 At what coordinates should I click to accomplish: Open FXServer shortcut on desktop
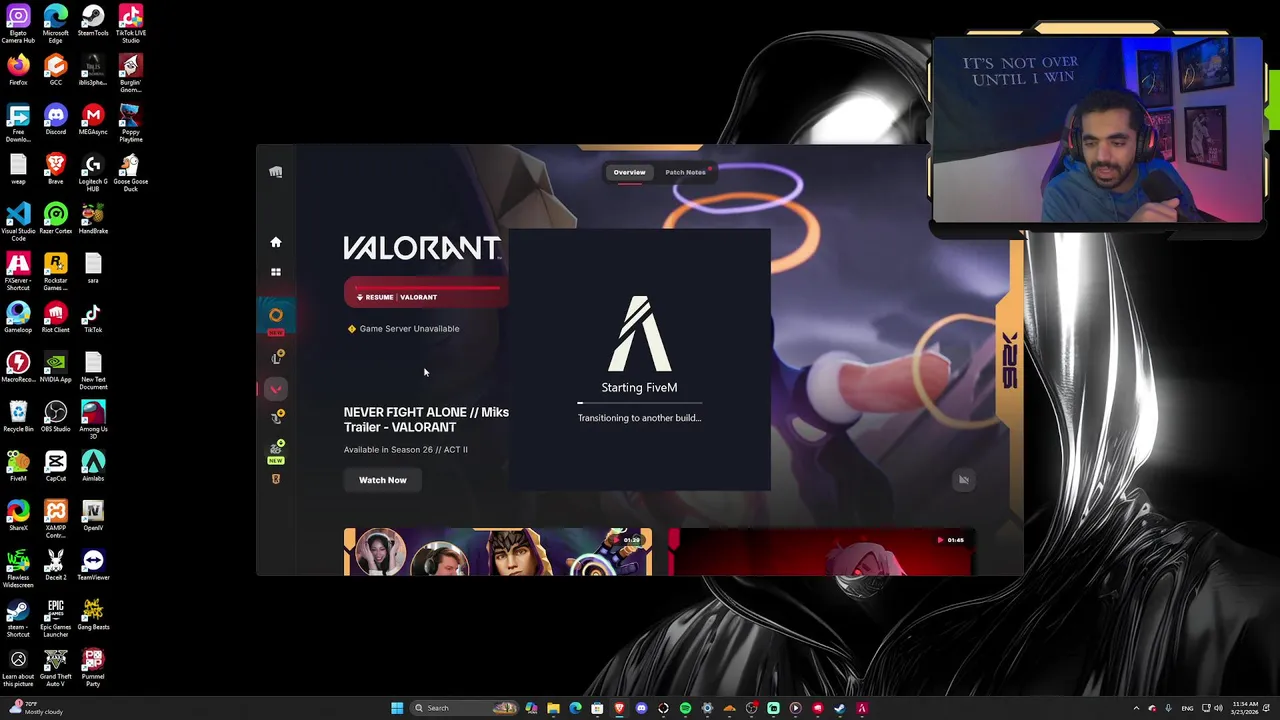[18, 272]
